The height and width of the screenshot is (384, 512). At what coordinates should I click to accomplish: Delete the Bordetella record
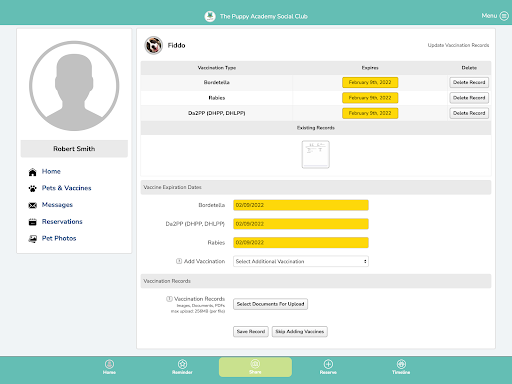tap(469, 82)
